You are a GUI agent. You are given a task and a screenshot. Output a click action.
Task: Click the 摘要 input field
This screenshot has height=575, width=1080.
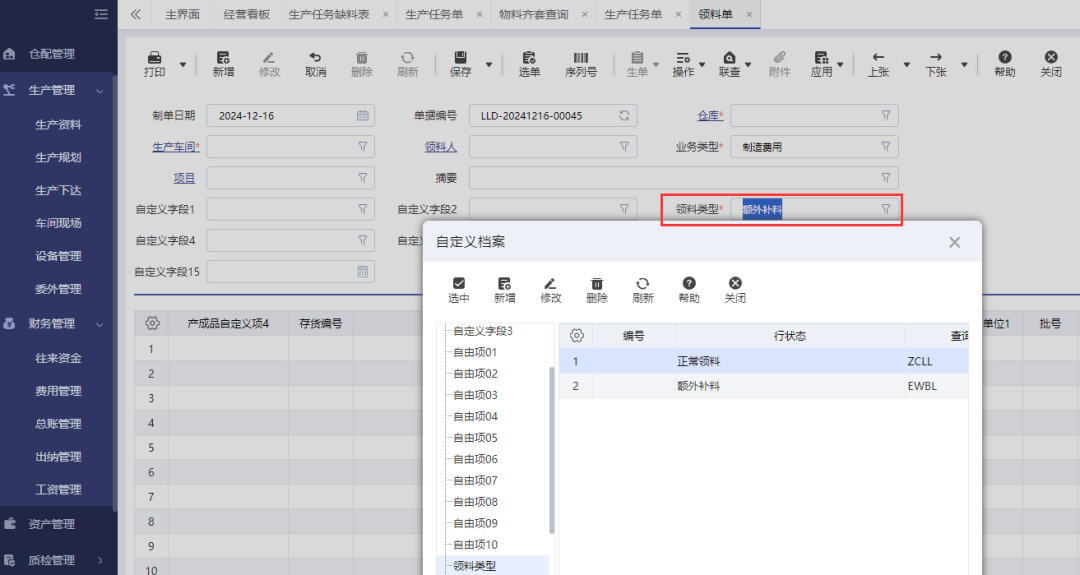(683, 178)
